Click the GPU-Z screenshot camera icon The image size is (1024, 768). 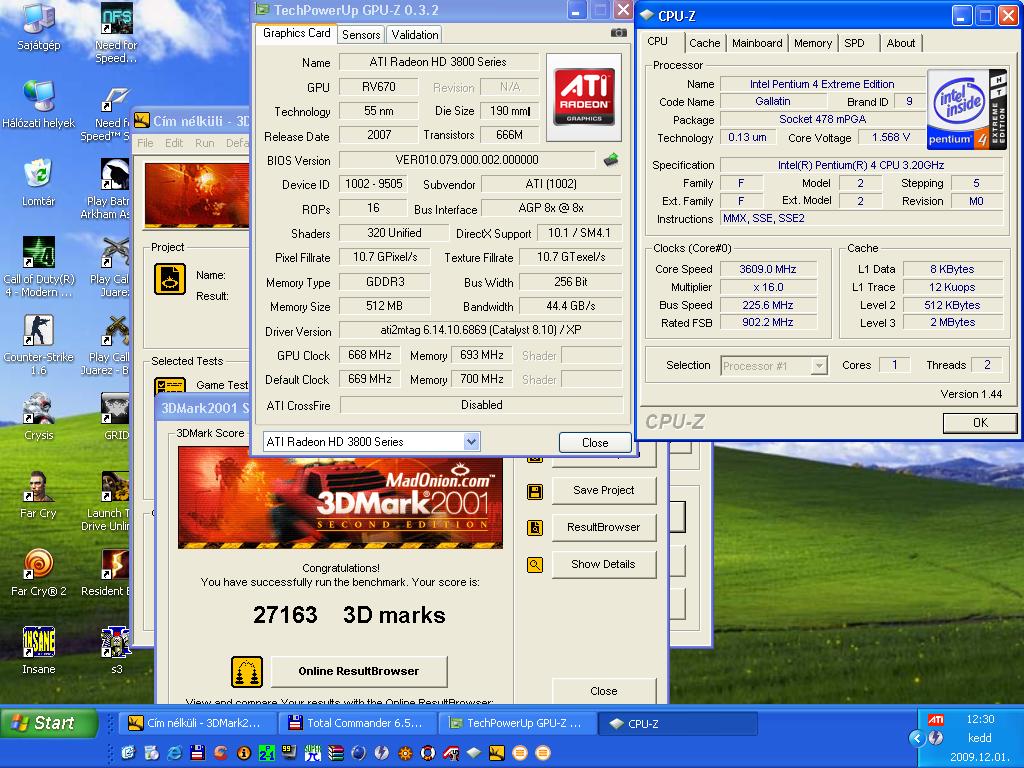pyautogui.click(x=618, y=33)
